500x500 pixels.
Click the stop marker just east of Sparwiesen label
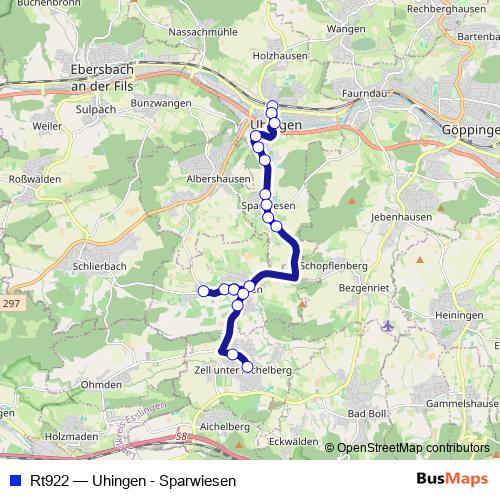pyautogui.click(x=276, y=226)
